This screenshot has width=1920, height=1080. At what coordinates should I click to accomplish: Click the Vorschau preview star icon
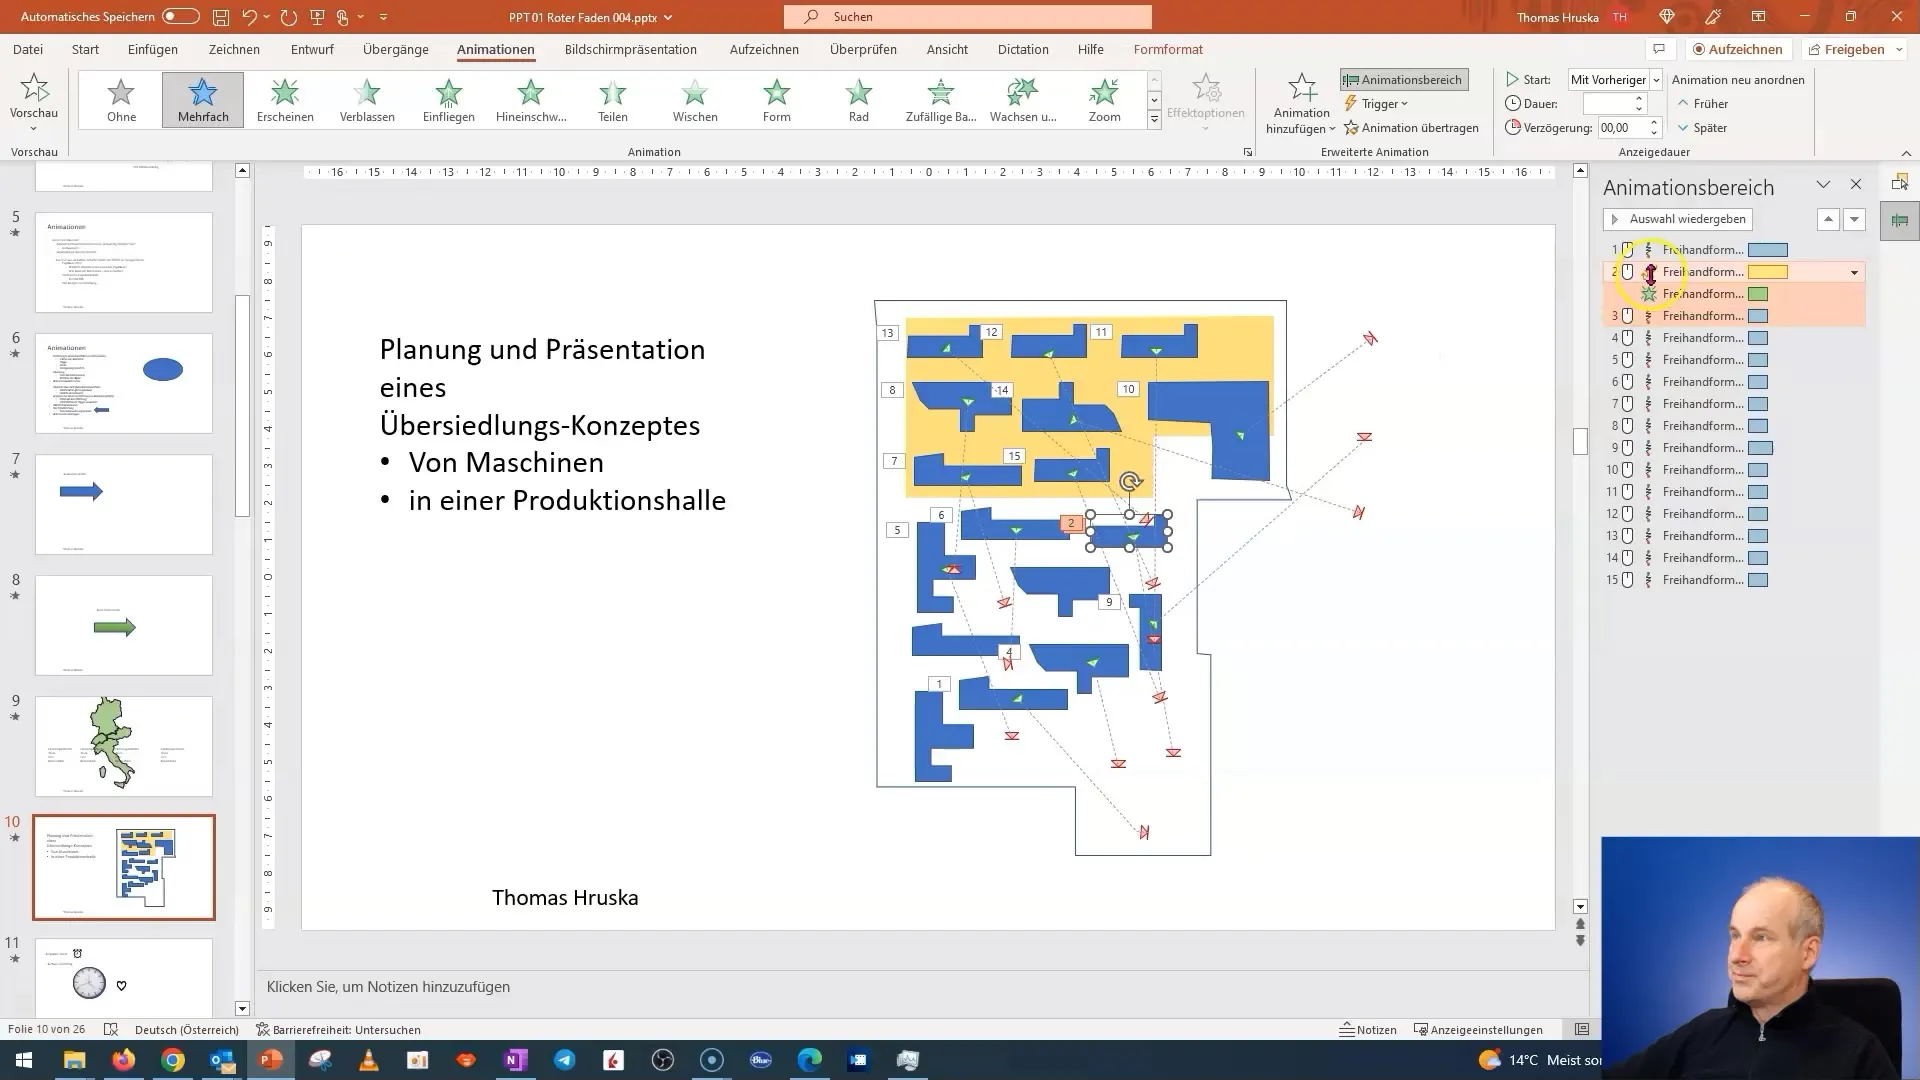click(x=34, y=89)
